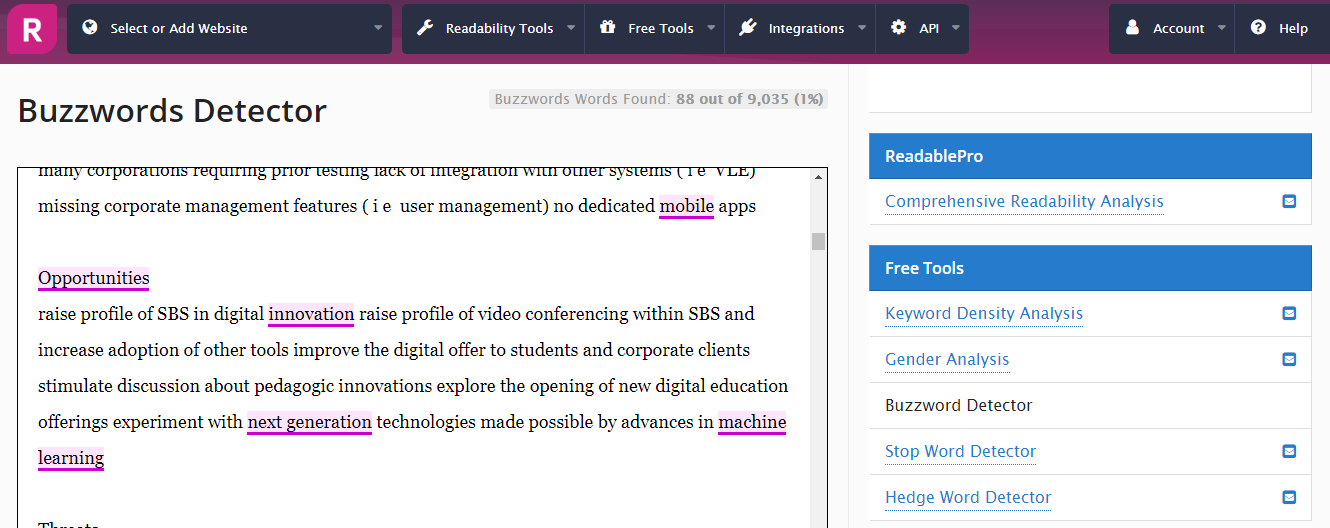Screen dimensions: 1330x528
Task: Click the wrench icon for Readability Tools
Action: [x=425, y=28]
